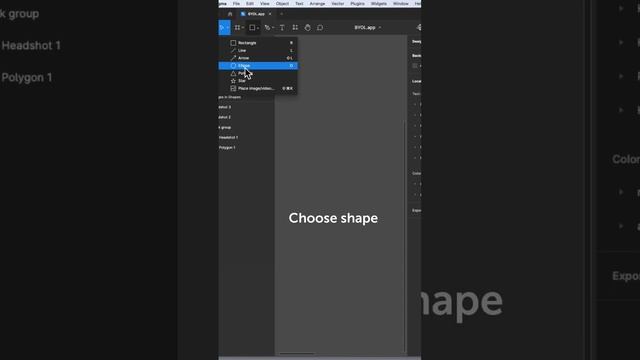Viewport: 640px width, 360px height.
Task: Select the Move tool in toolbar
Action: pyautogui.click(x=222, y=27)
